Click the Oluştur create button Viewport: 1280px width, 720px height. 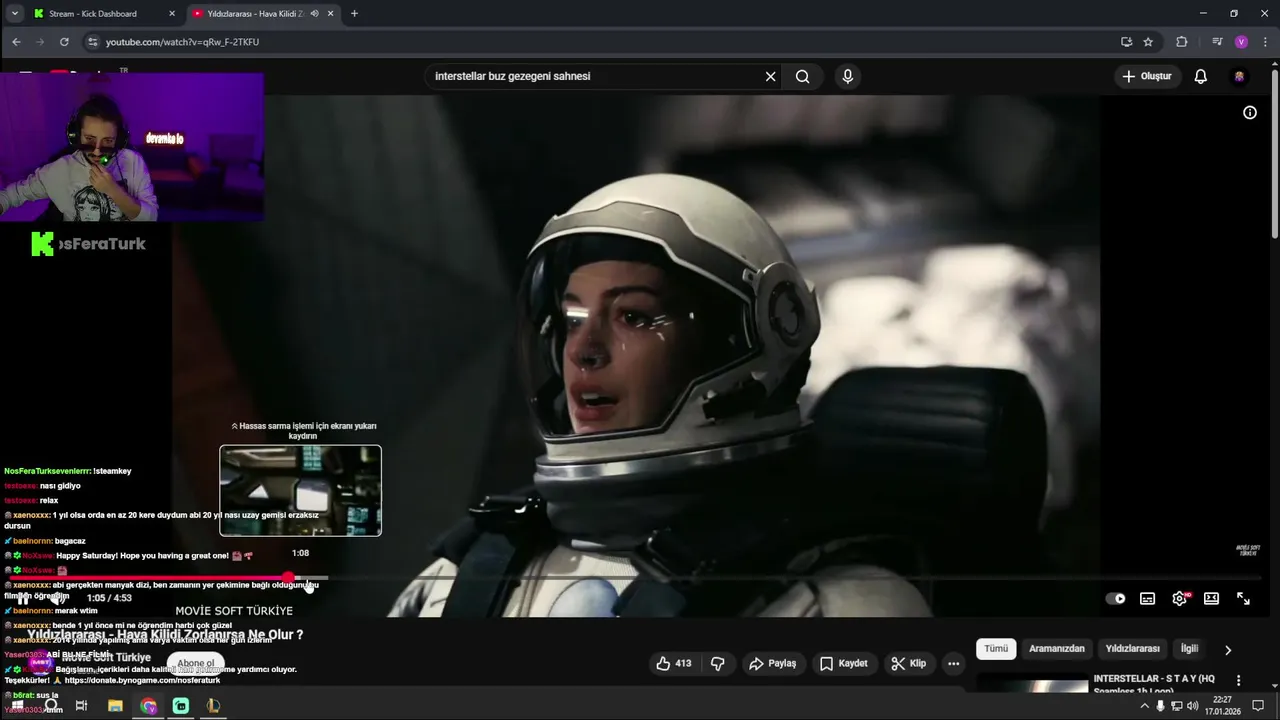[x=1147, y=76]
